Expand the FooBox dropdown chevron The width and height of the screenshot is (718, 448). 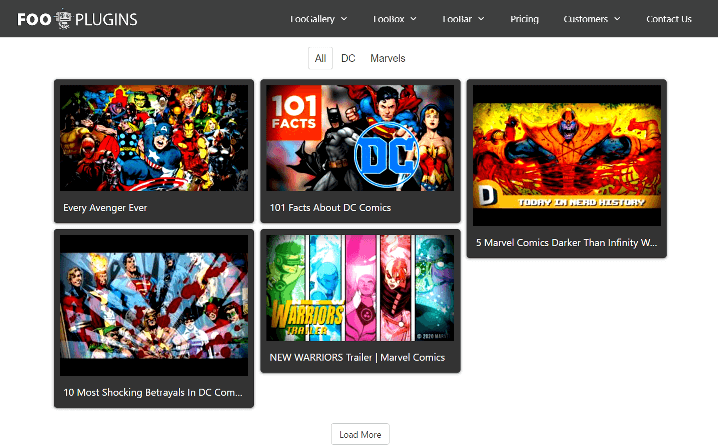pyautogui.click(x=413, y=19)
